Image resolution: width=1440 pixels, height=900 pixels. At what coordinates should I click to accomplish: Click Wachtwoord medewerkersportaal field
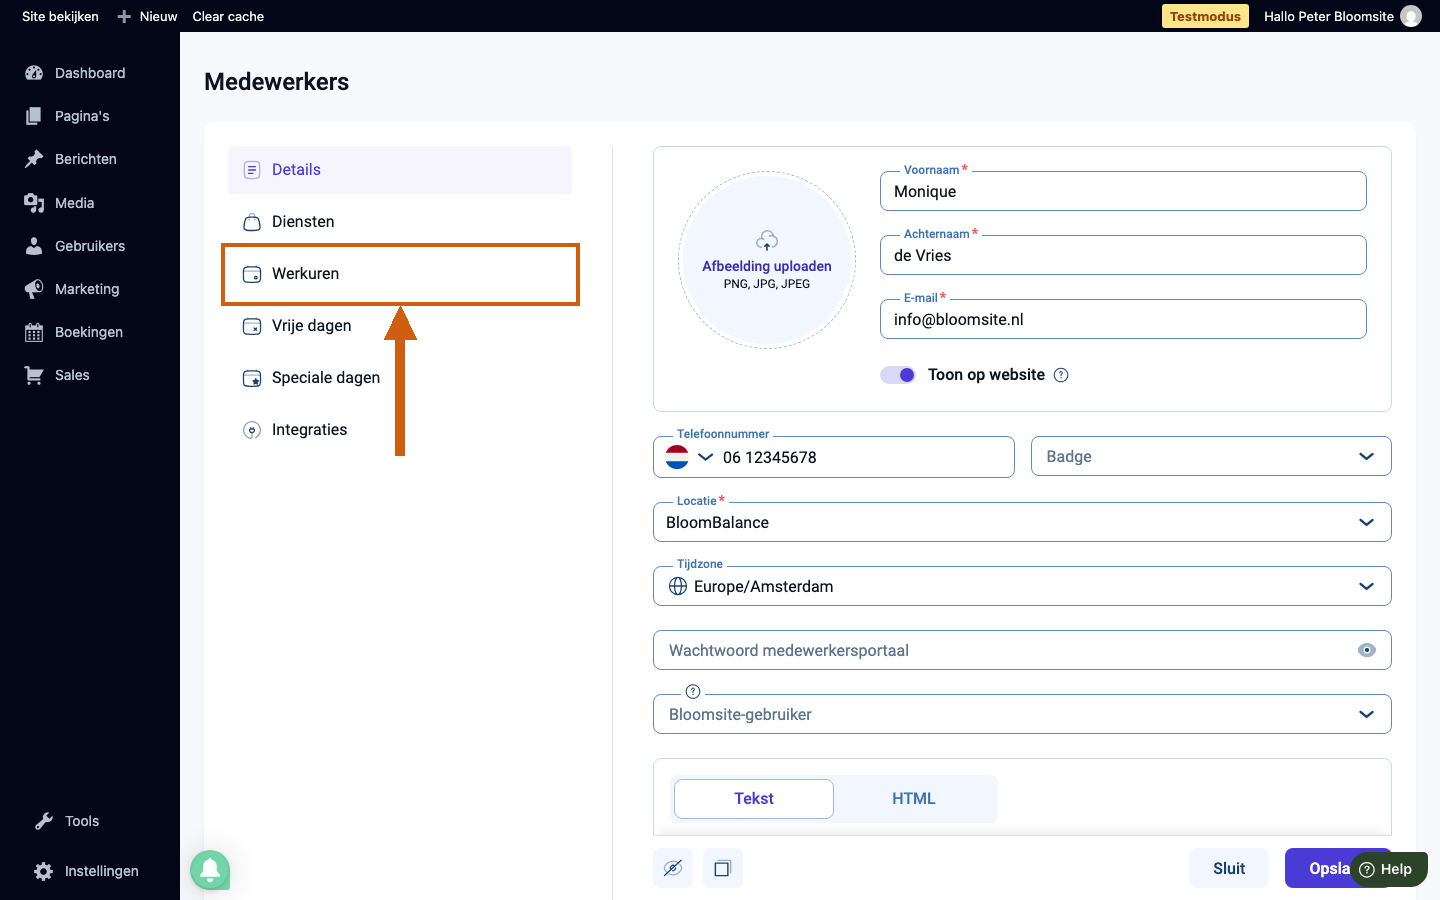1022,650
